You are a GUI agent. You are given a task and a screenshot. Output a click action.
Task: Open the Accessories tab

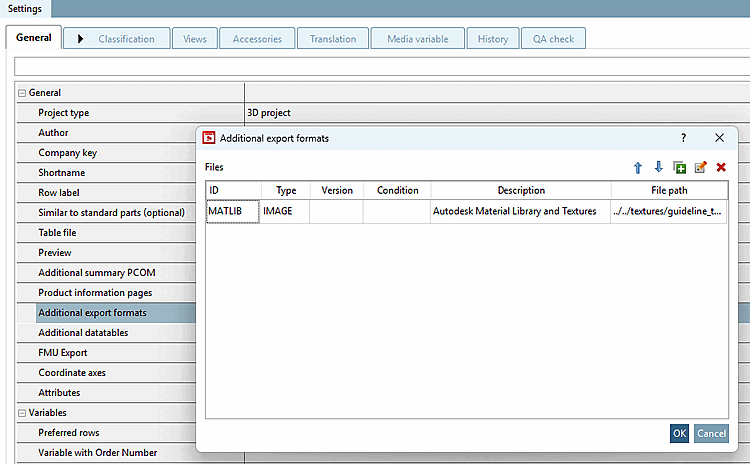point(257,39)
